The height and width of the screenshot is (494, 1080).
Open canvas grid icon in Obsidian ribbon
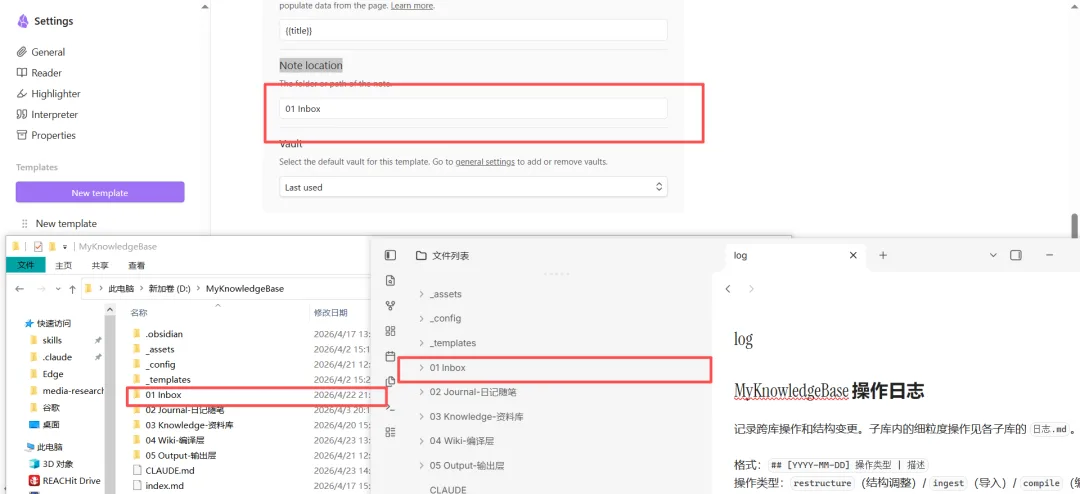391,331
